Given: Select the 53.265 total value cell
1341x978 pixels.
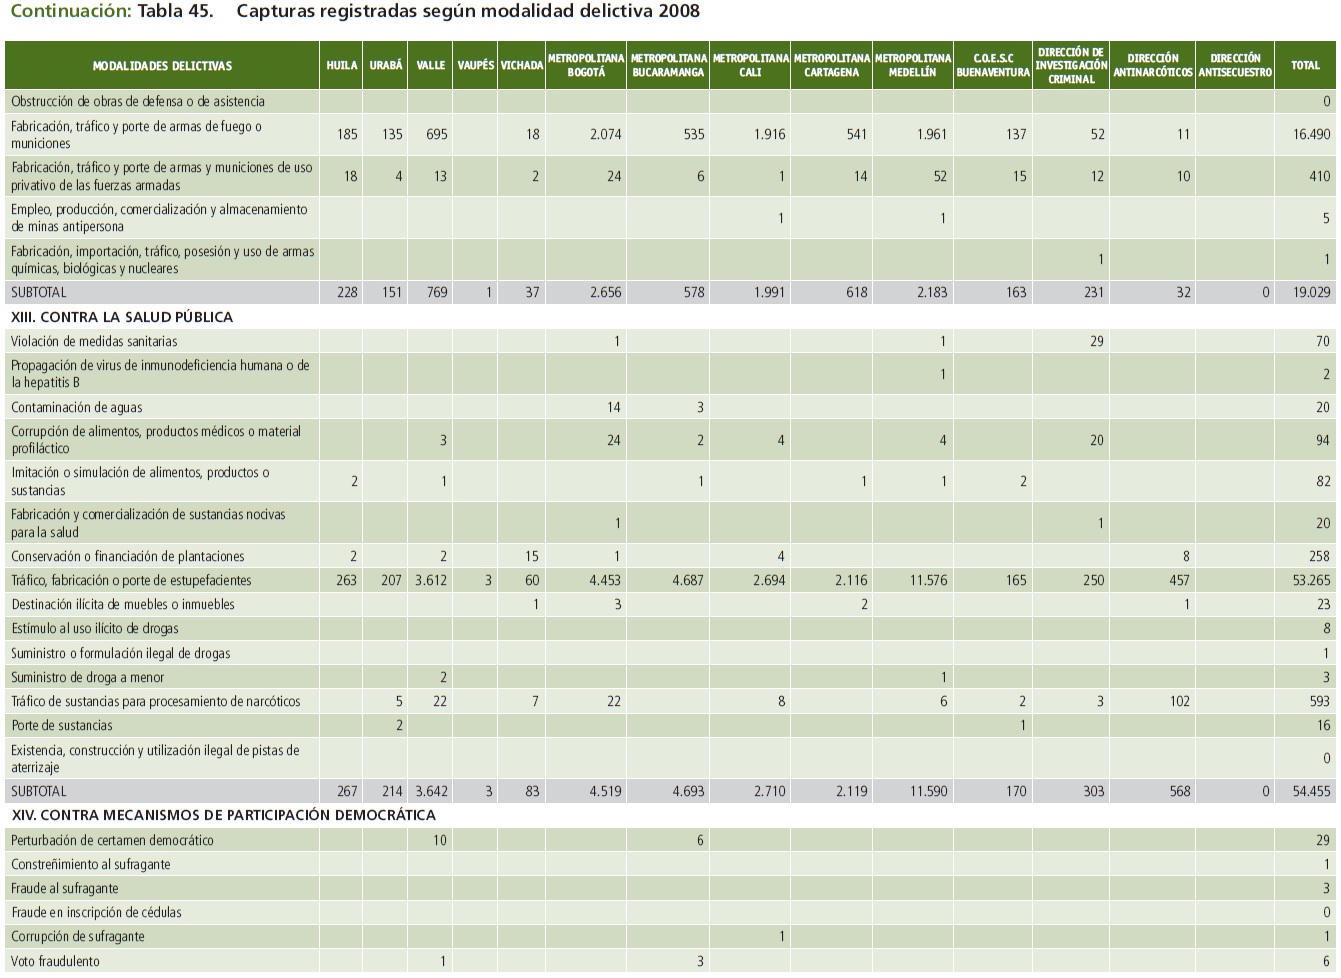Looking at the screenshot, I should 1311,580.
